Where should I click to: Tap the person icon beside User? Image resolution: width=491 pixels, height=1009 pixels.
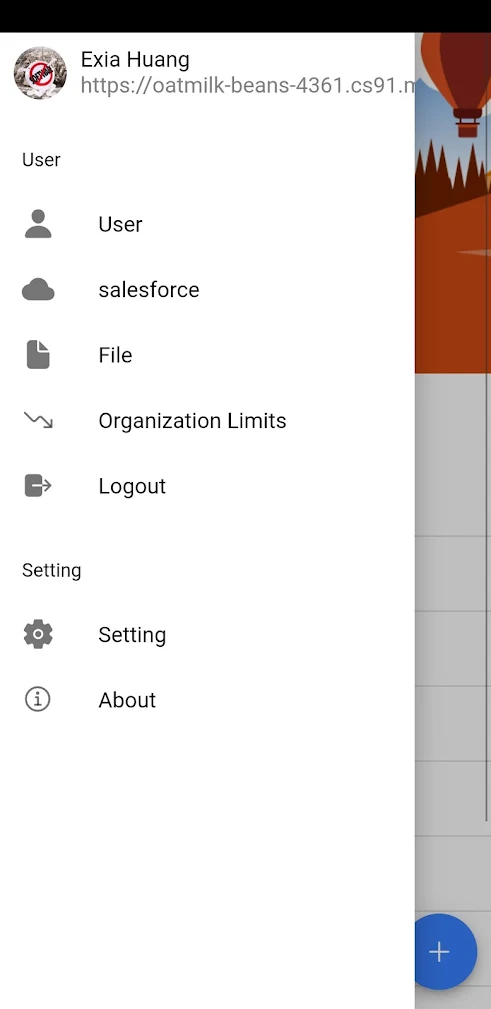click(38, 224)
